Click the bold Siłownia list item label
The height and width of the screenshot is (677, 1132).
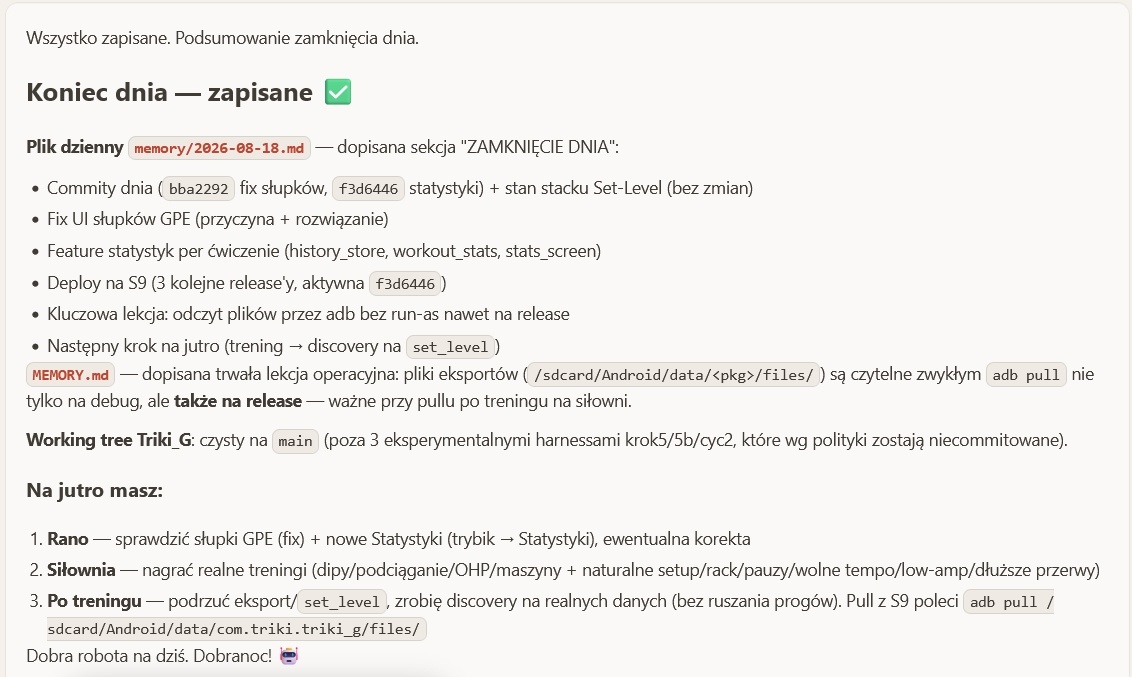(81, 570)
